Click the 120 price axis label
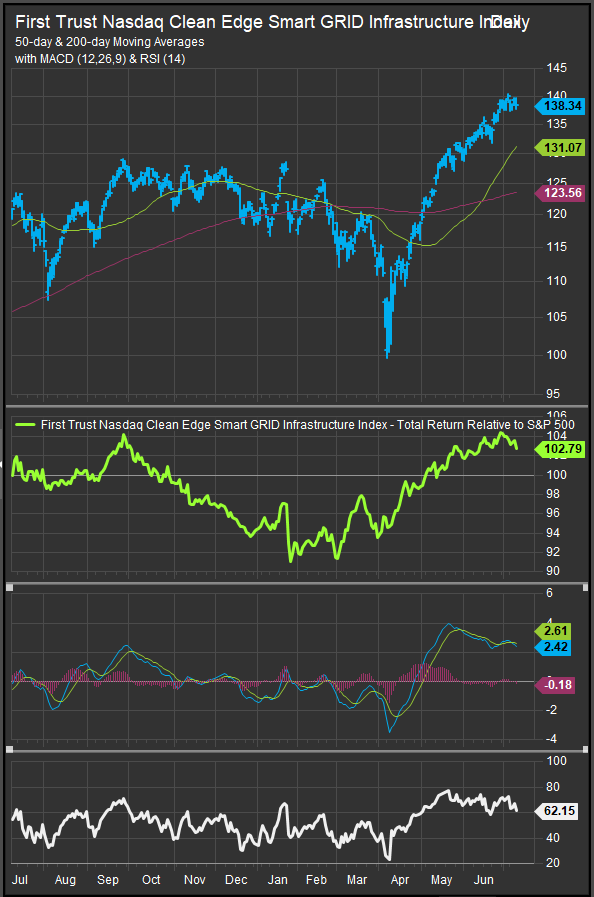 coord(557,214)
